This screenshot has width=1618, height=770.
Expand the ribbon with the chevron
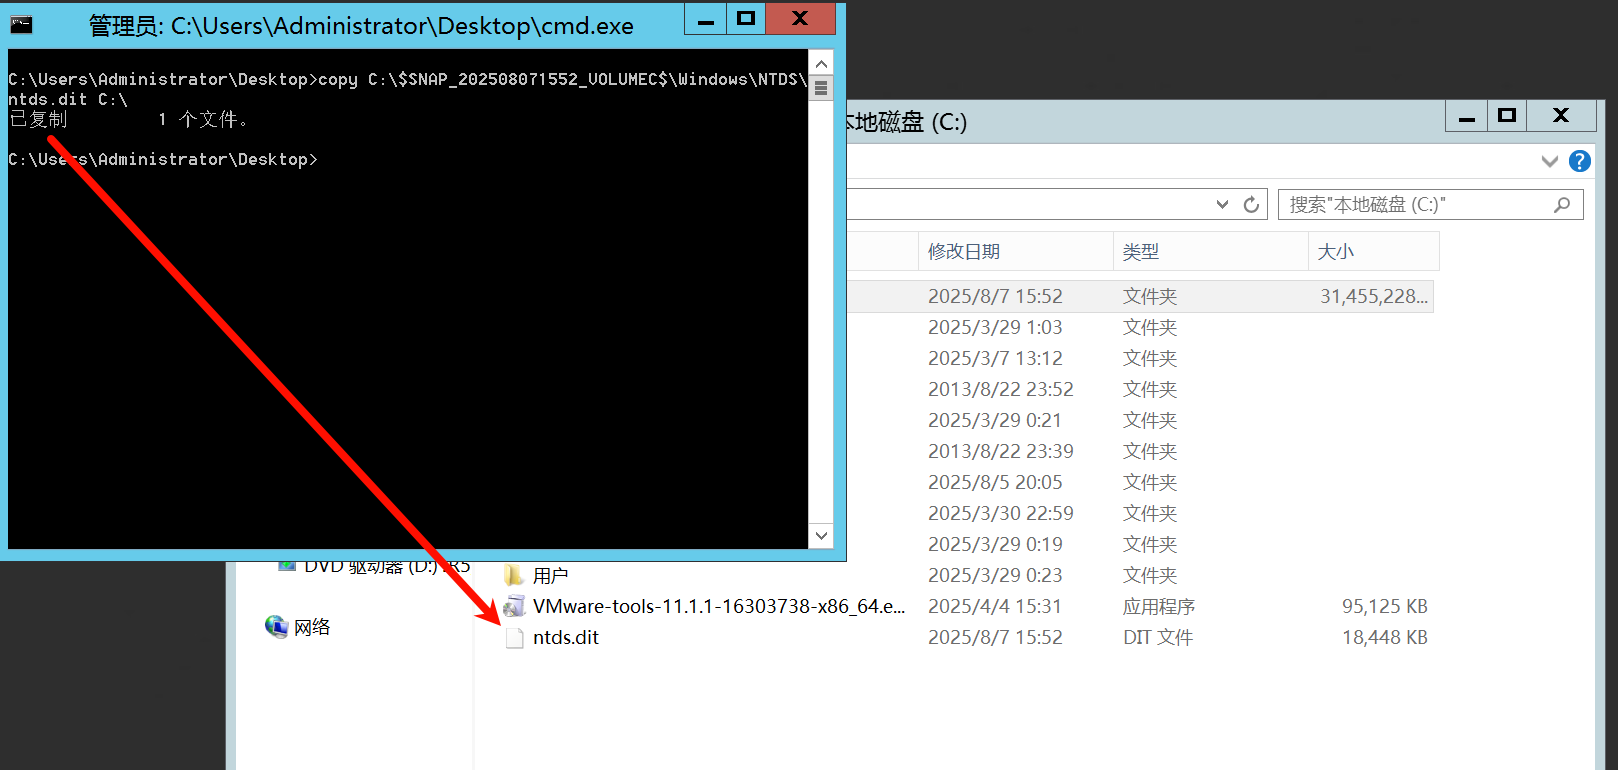[1550, 161]
